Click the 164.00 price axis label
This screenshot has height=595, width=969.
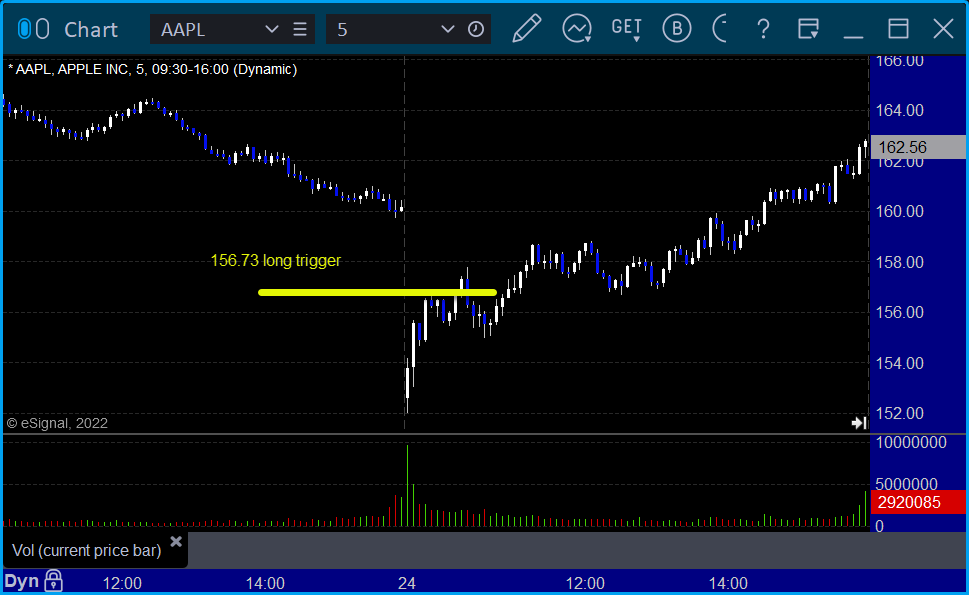click(x=900, y=111)
